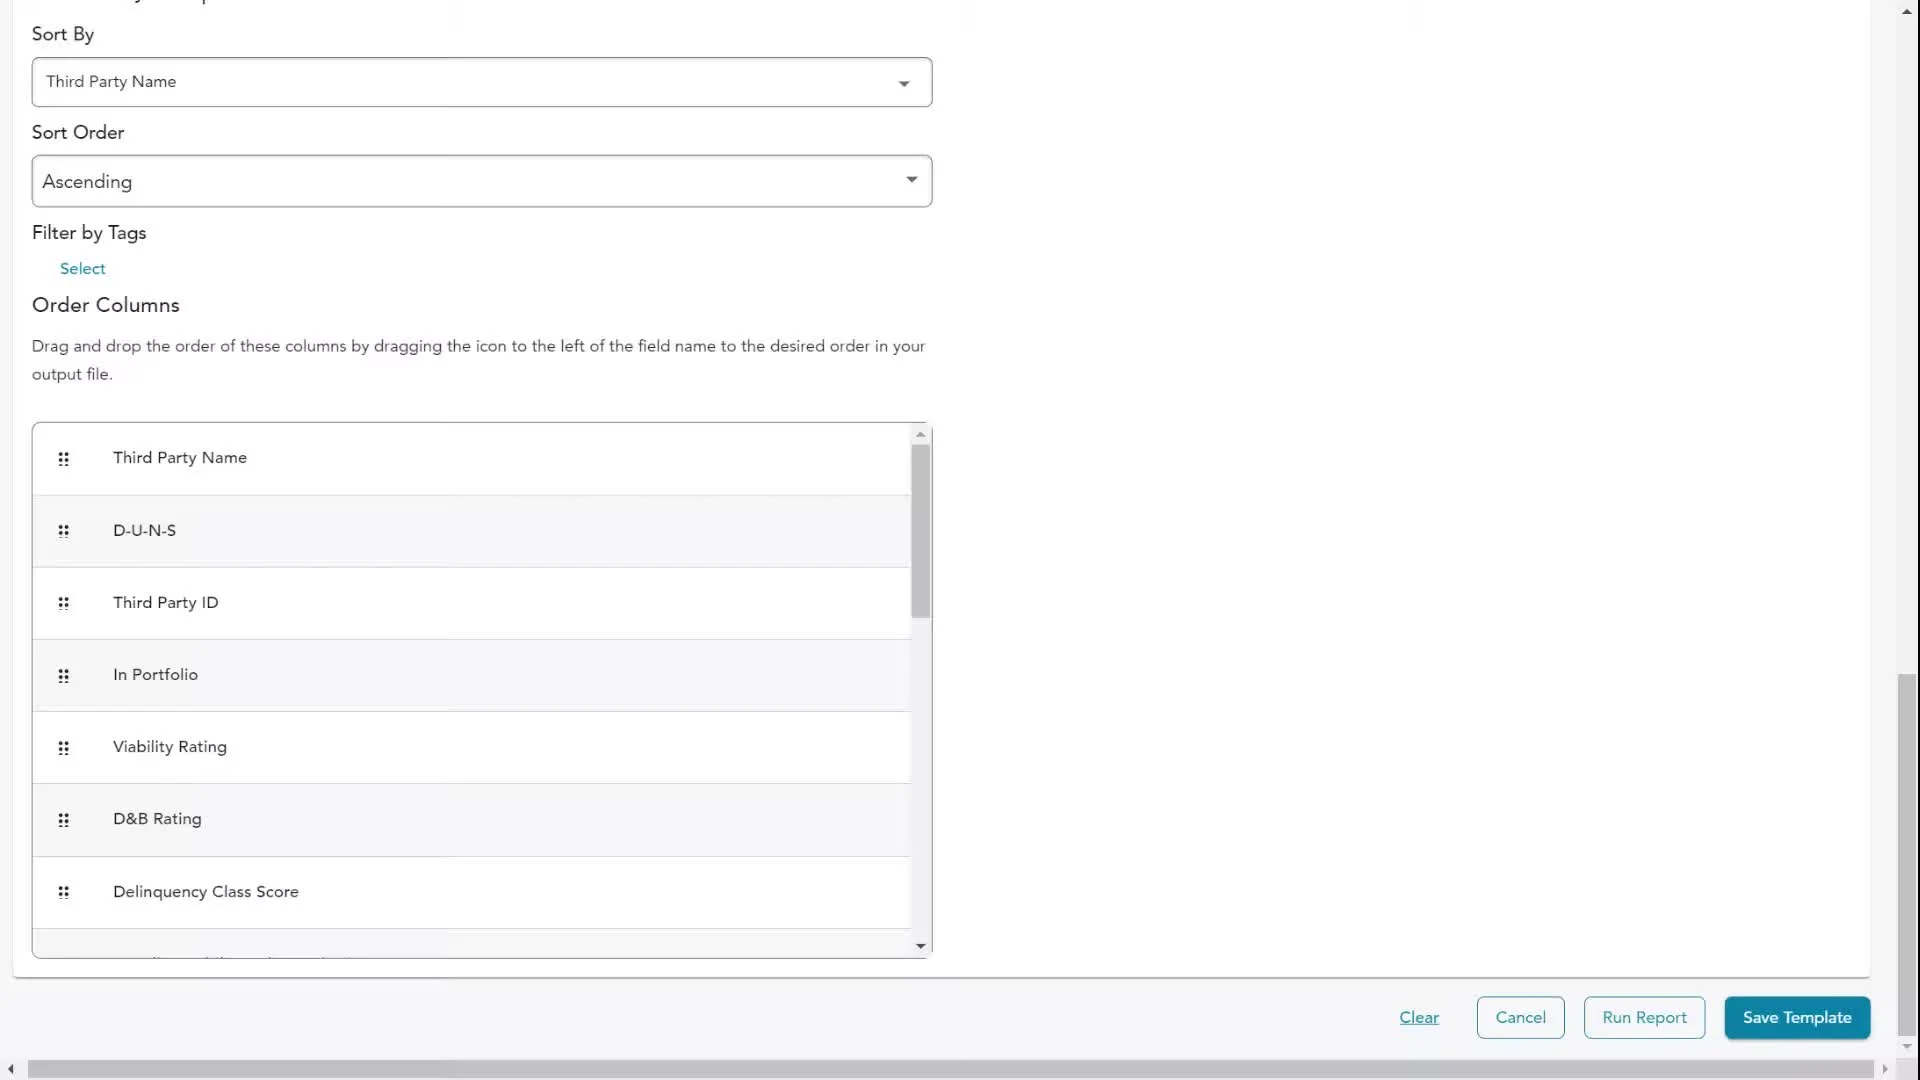Click drag handle icon beside D&B Rating
Screen dimensions: 1920x1080
(x=63, y=820)
